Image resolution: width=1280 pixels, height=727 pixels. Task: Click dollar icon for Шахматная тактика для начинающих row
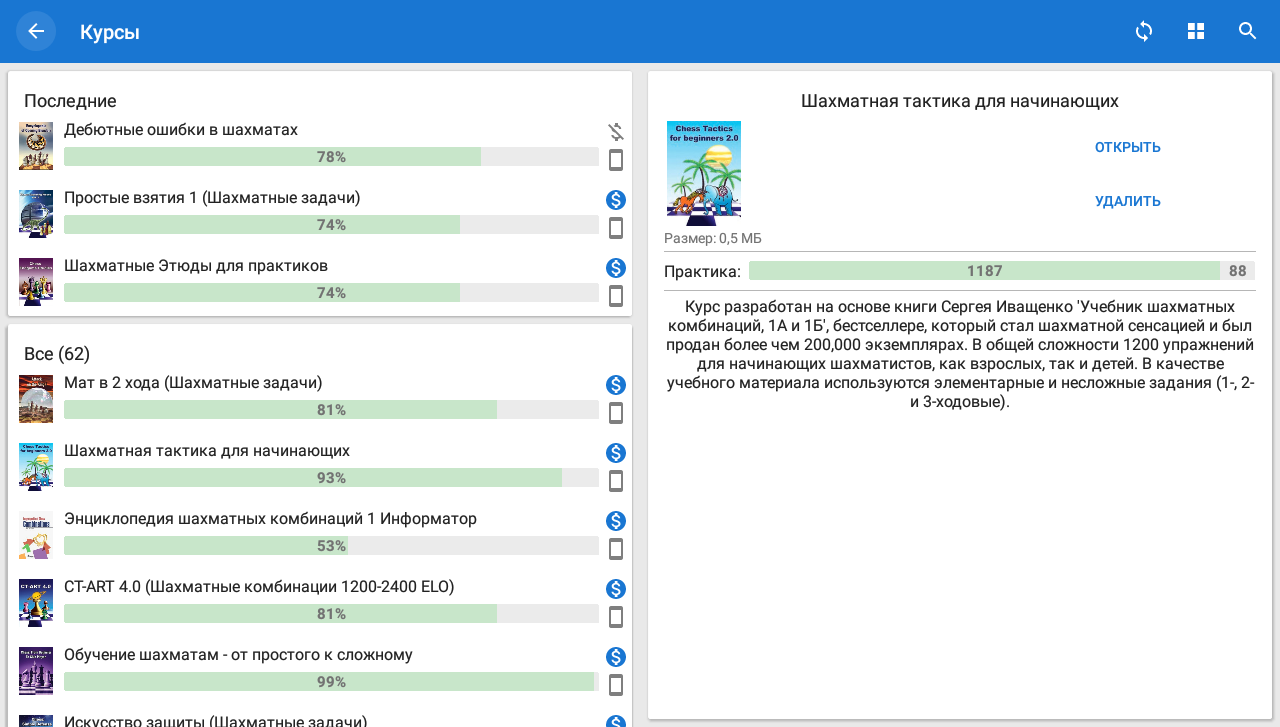[x=616, y=453]
